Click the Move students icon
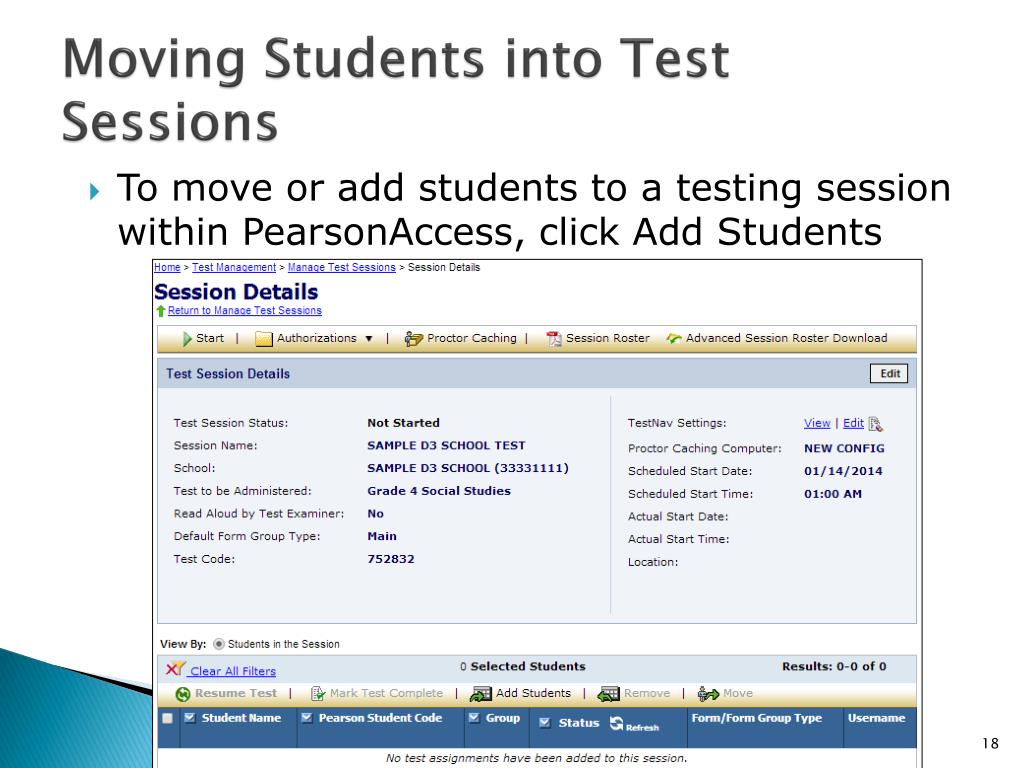 (708, 694)
